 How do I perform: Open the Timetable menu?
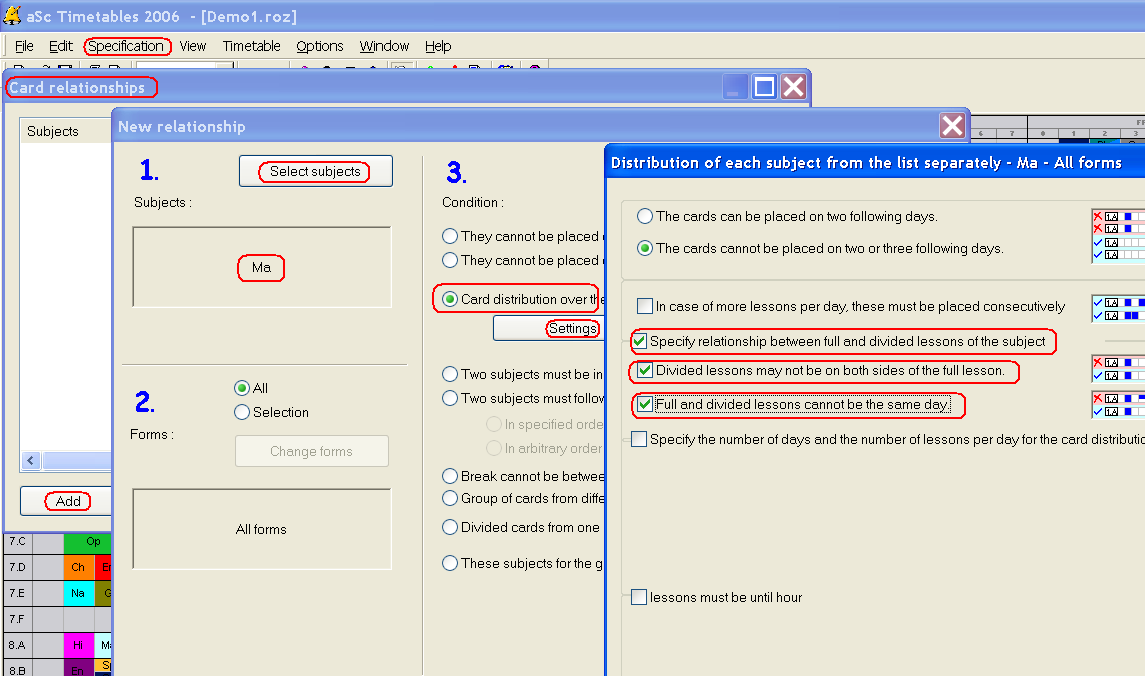251,46
